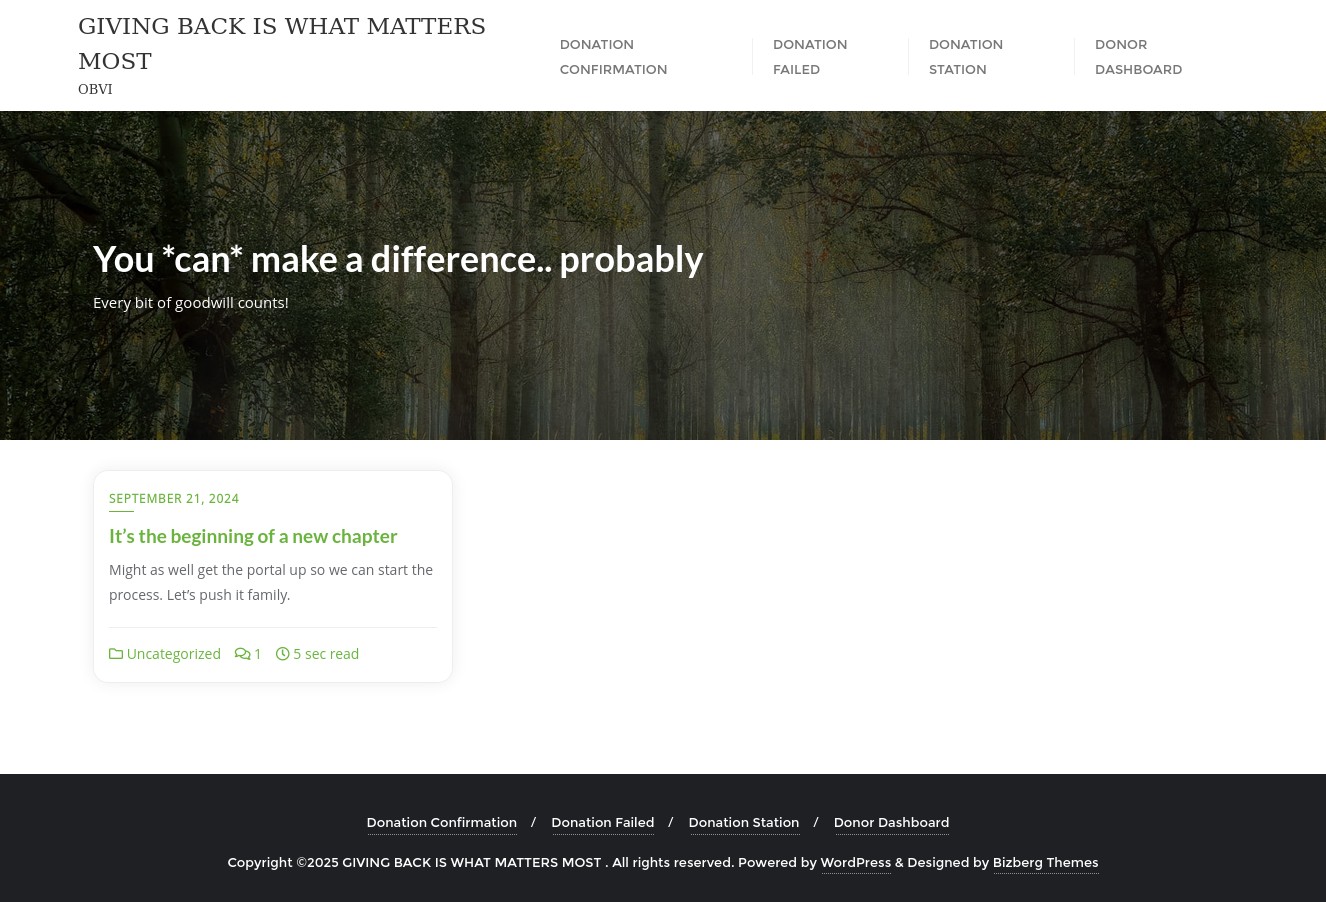Go to Donation Station from the header menu
The width and height of the screenshot is (1326, 902).
click(x=965, y=57)
